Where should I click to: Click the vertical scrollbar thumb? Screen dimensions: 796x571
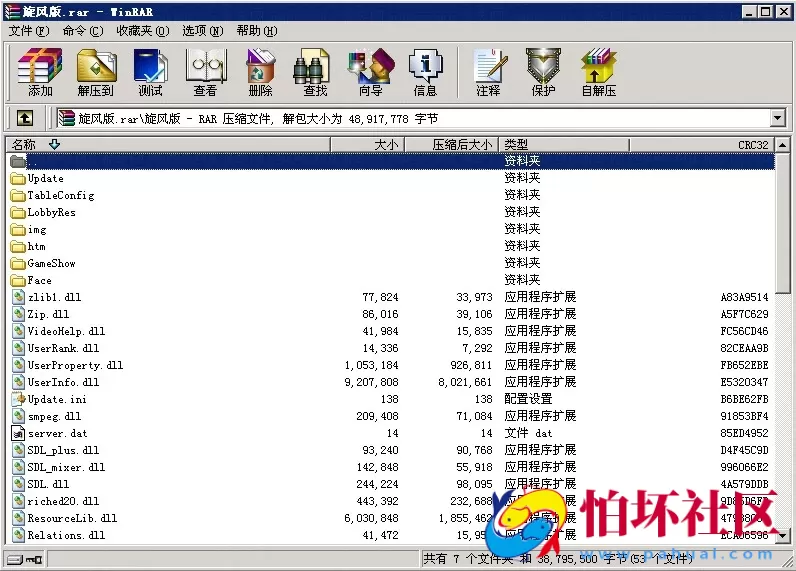point(783,223)
